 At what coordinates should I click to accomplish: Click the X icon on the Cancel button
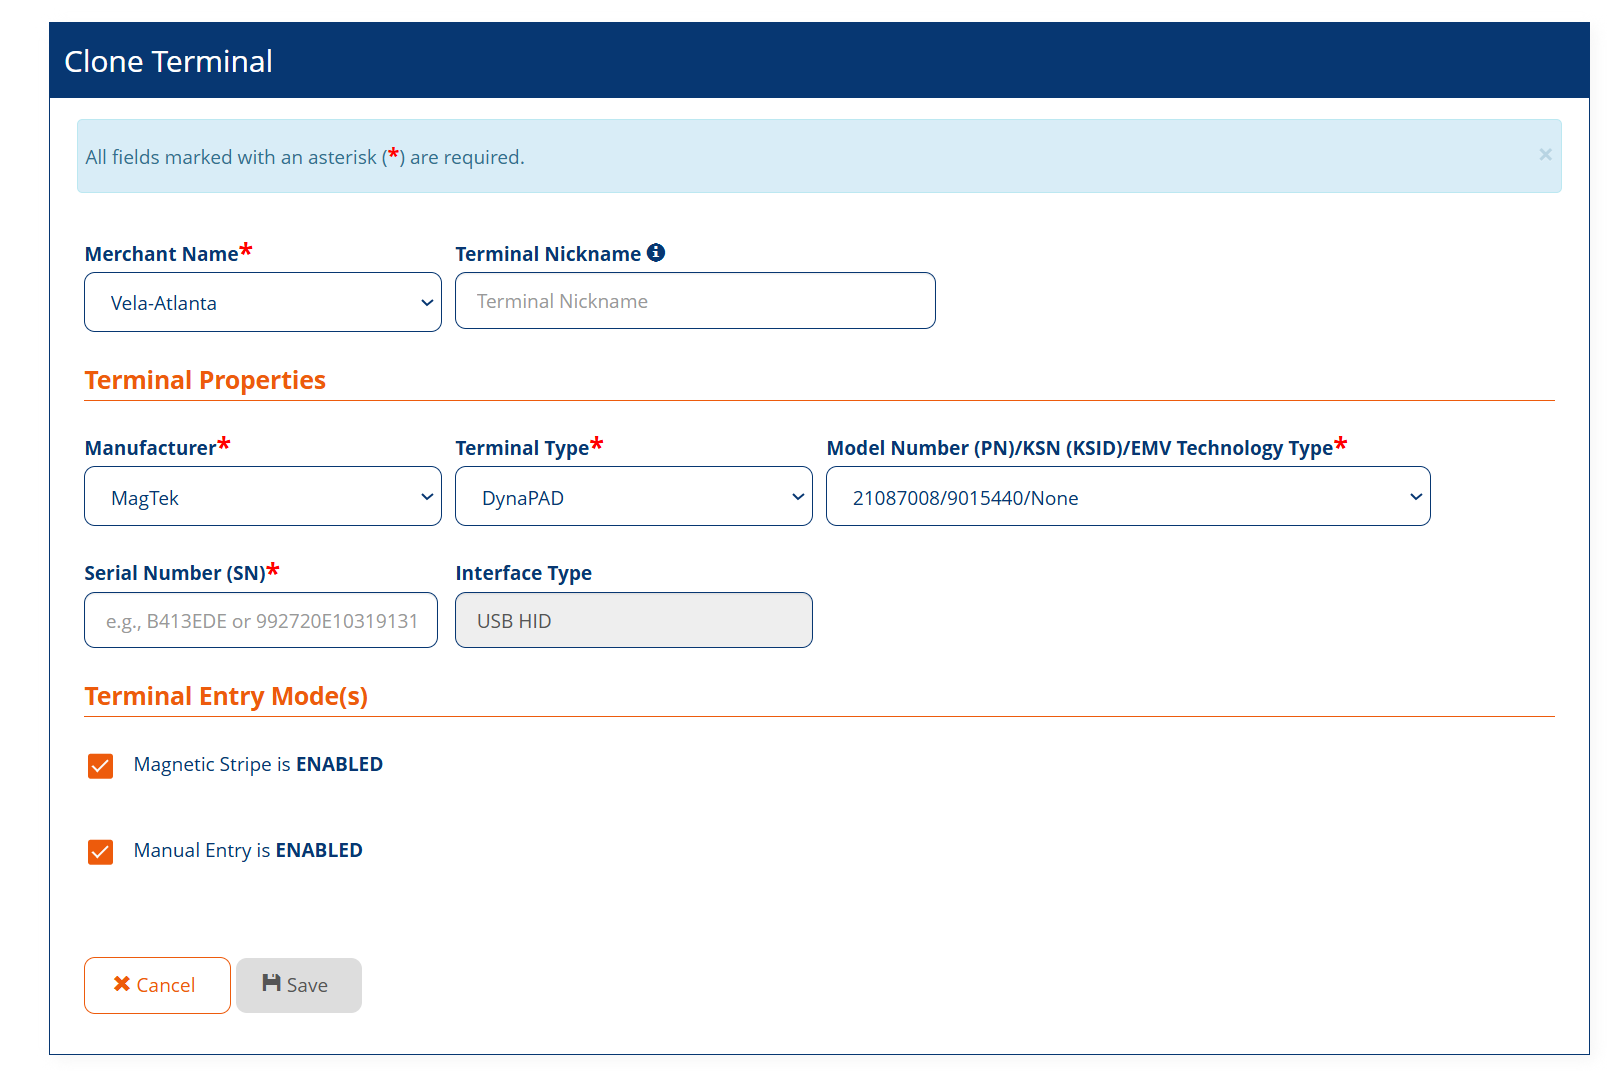click(x=122, y=984)
